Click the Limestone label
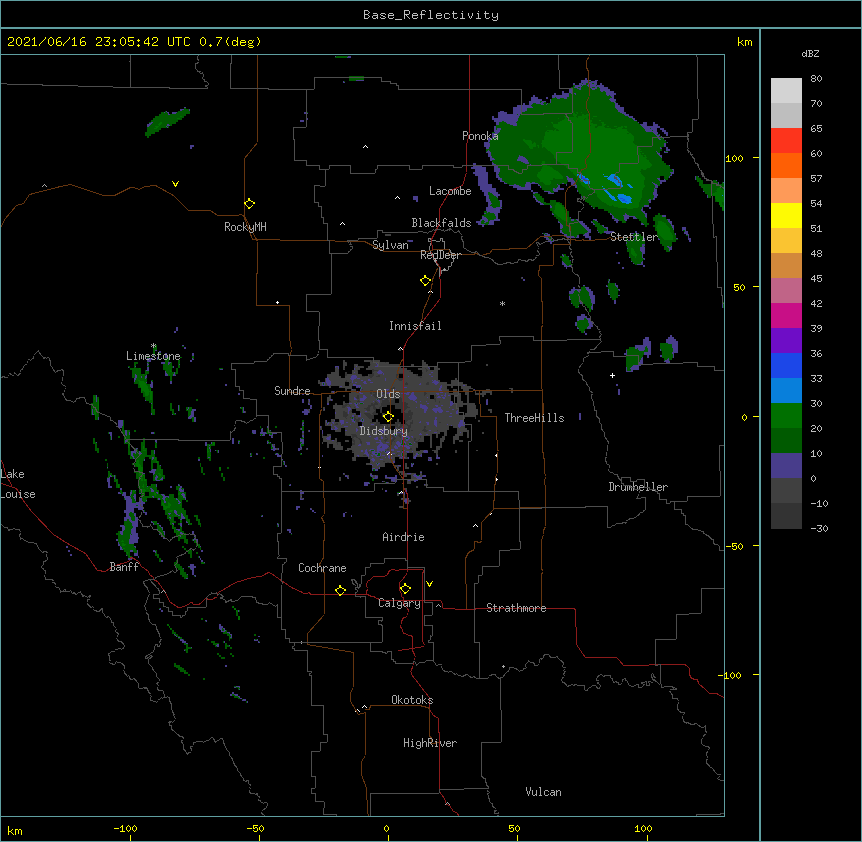This screenshot has height=842, width=862. tap(153, 356)
